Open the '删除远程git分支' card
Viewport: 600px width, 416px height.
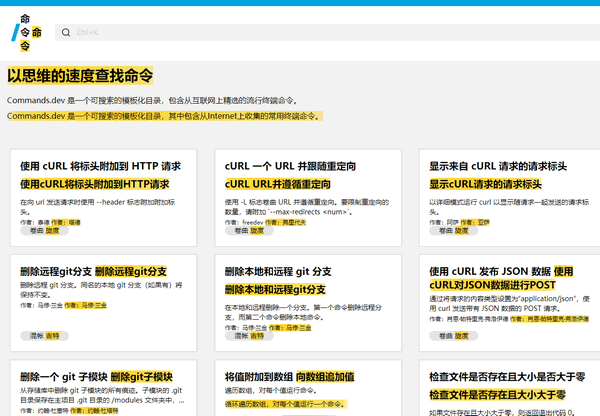[x=104, y=303]
